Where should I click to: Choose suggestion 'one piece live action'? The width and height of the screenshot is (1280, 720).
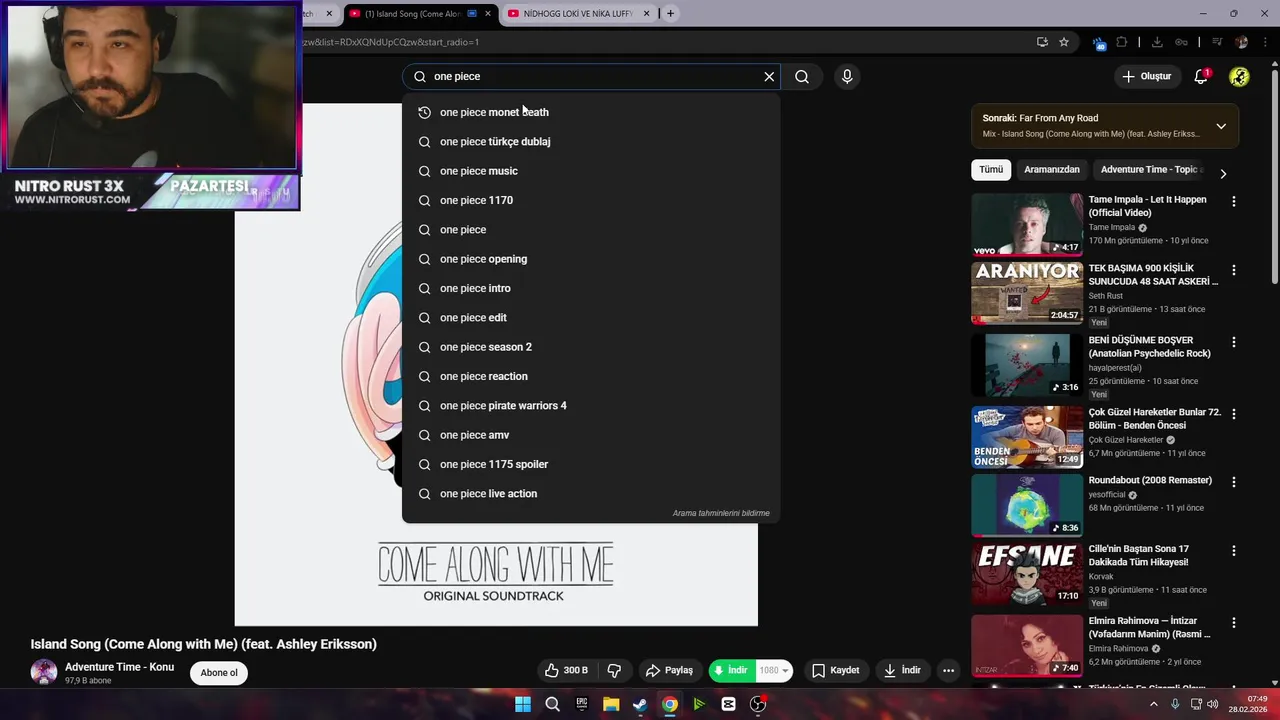pos(591,494)
